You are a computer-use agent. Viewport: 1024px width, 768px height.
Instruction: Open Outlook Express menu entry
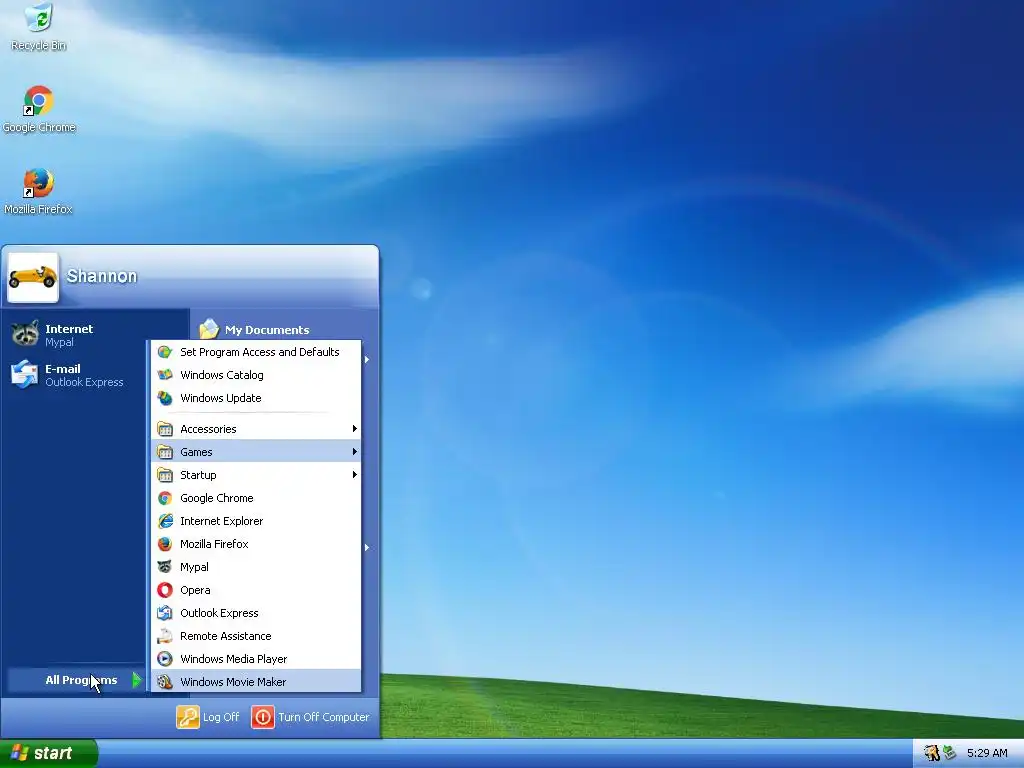point(256,613)
